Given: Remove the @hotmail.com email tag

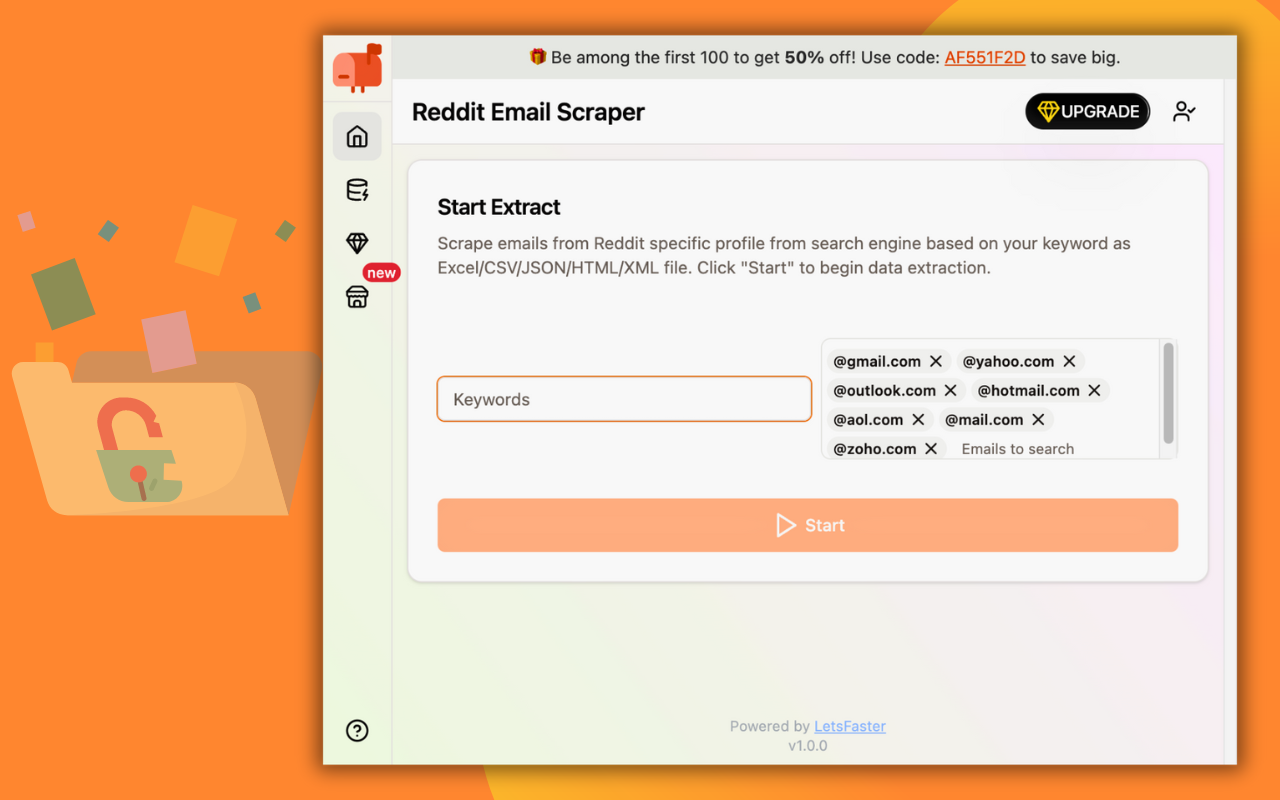Looking at the screenshot, I should (1094, 390).
